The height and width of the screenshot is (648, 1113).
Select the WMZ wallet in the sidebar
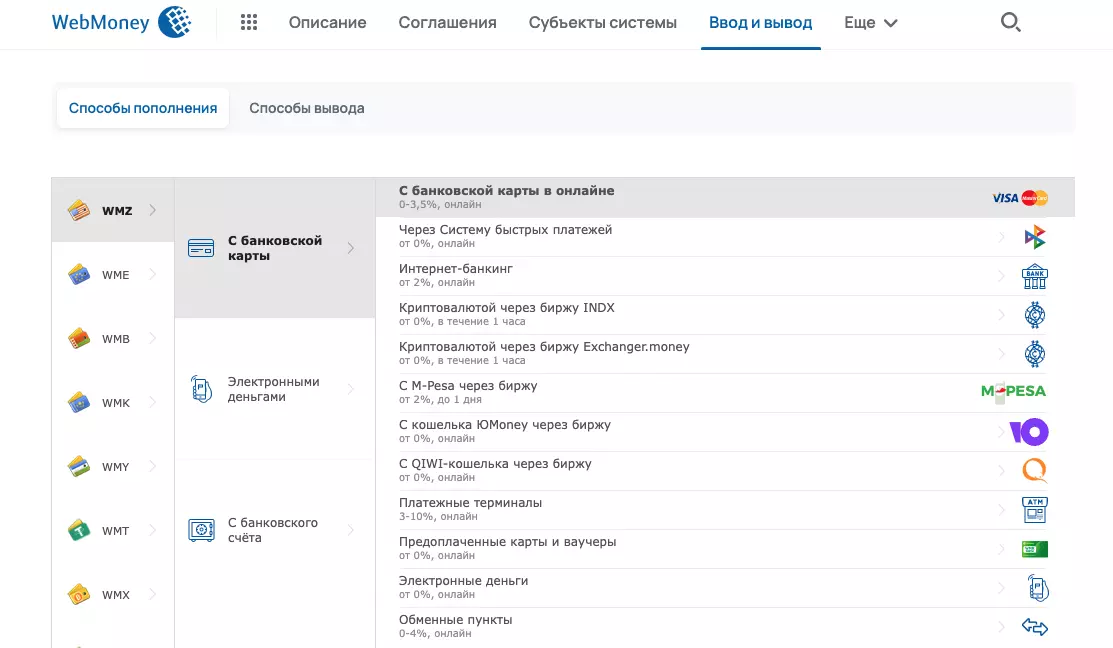(108, 210)
